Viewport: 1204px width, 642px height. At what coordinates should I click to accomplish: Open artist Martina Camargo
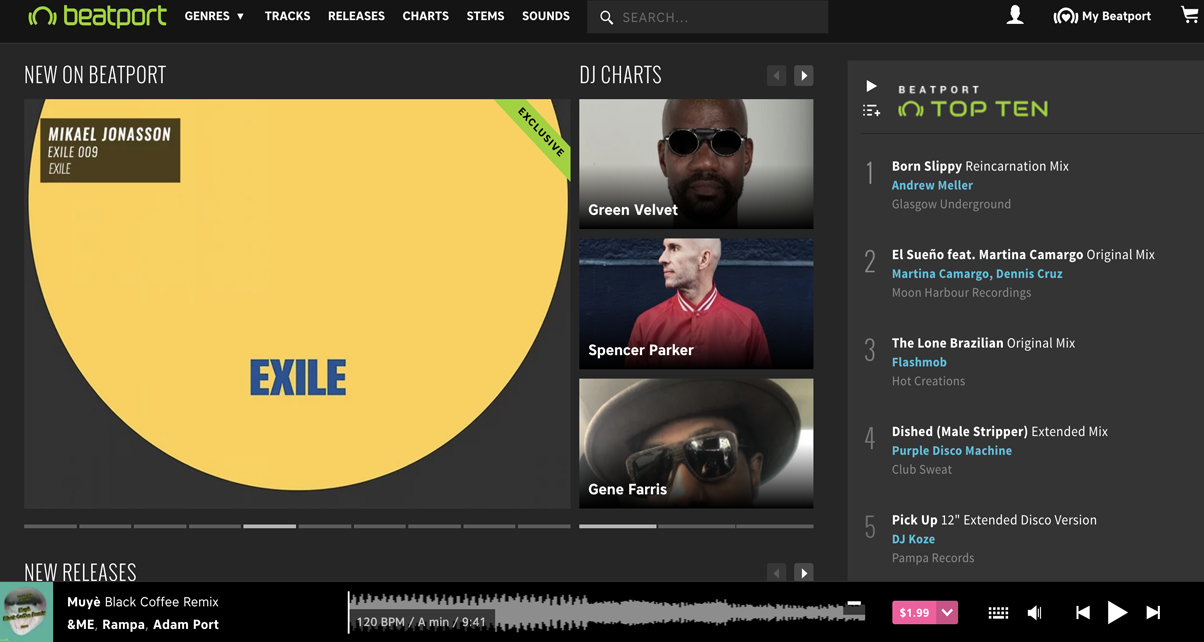coord(941,274)
